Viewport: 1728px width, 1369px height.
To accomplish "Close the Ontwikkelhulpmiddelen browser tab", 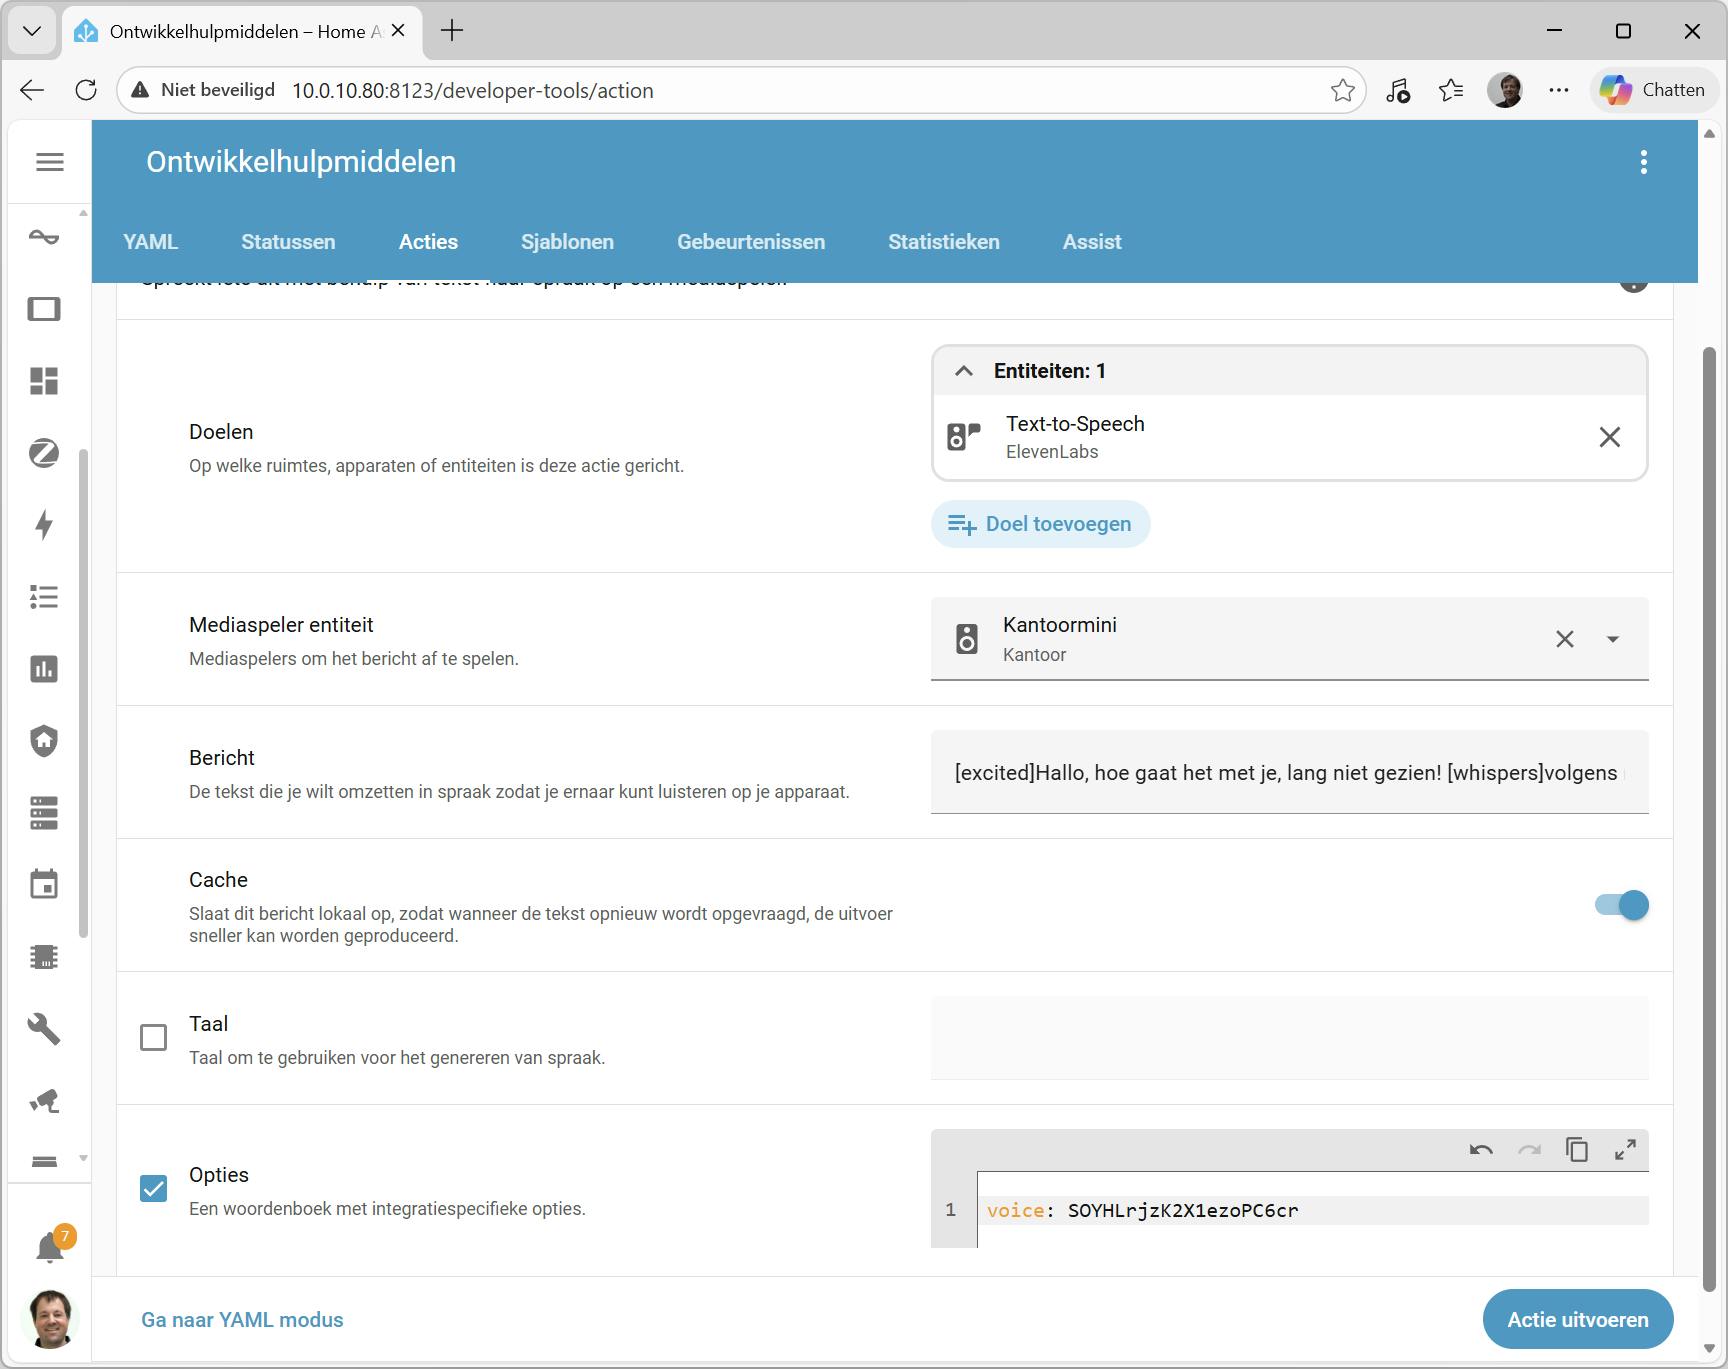I will coord(398,31).
